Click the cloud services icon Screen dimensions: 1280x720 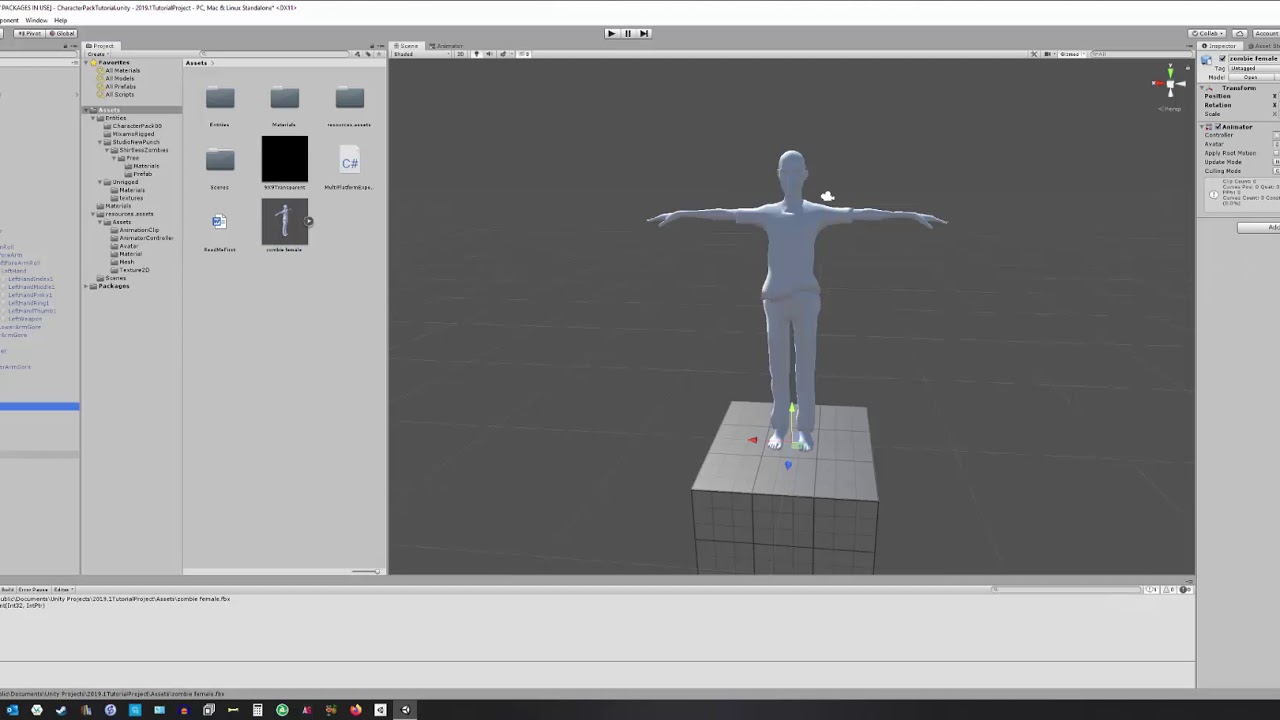coord(1240,33)
